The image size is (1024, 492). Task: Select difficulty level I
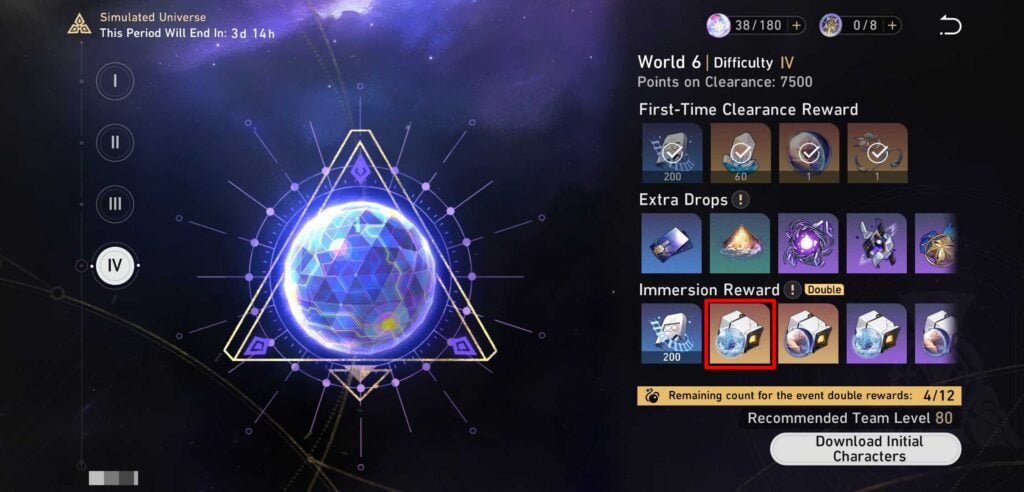115,81
